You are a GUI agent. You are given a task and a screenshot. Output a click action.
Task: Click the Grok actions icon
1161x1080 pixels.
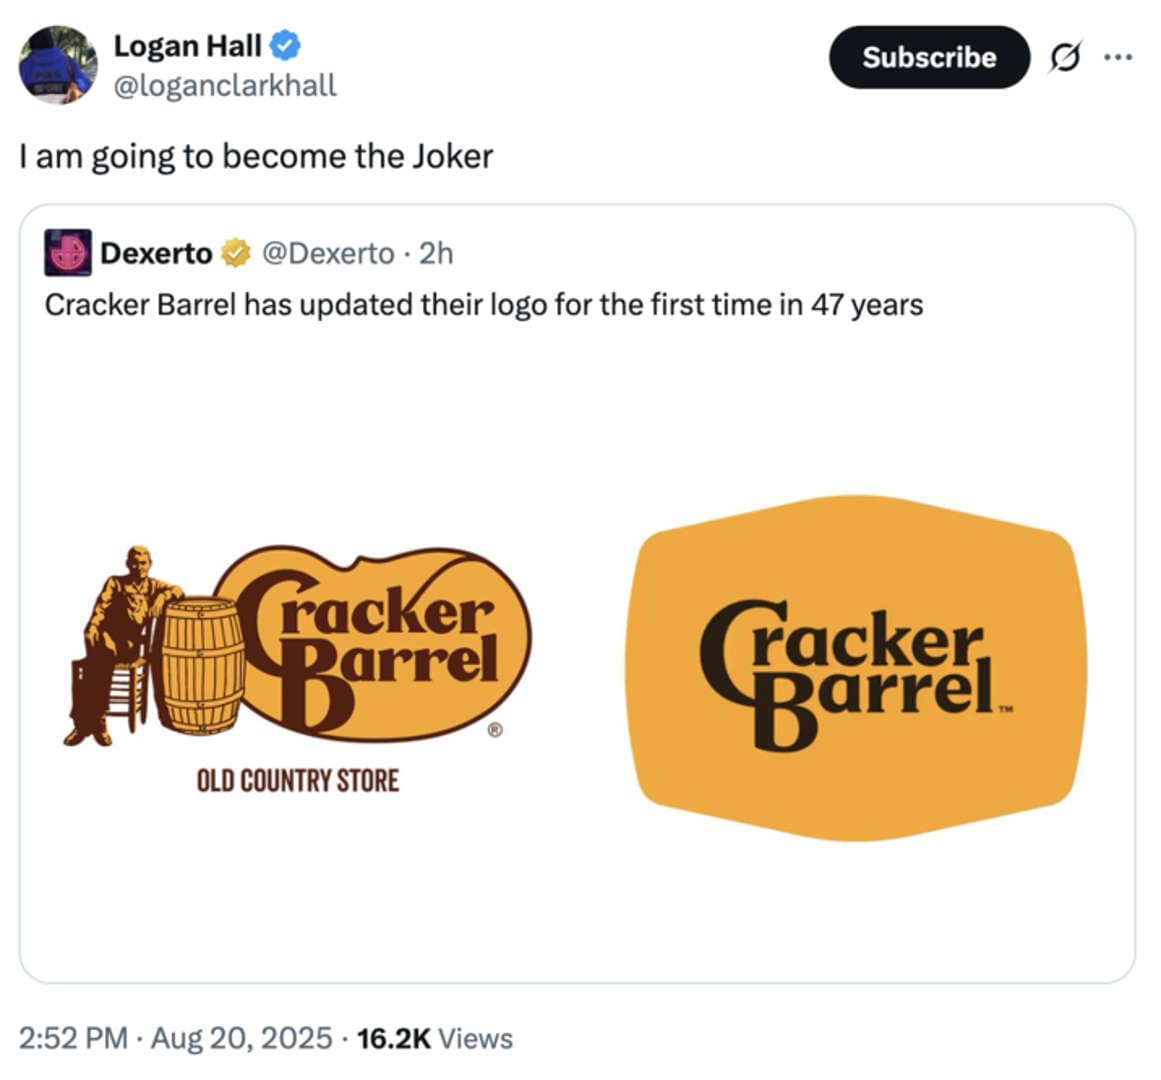click(1063, 57)
